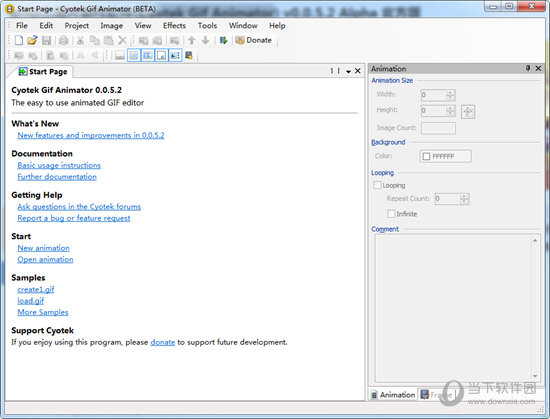
Task: Click the Cut scissors icon
Action: (80, 40)
